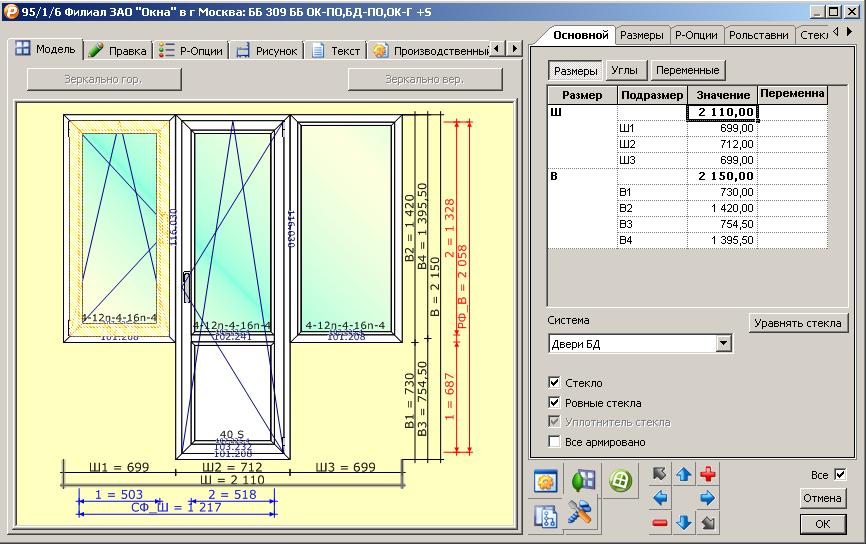This screenshot has width=866, height=544.
Task: Click the pencil icon on Правка tab
Action: click(x=96, y=50)
